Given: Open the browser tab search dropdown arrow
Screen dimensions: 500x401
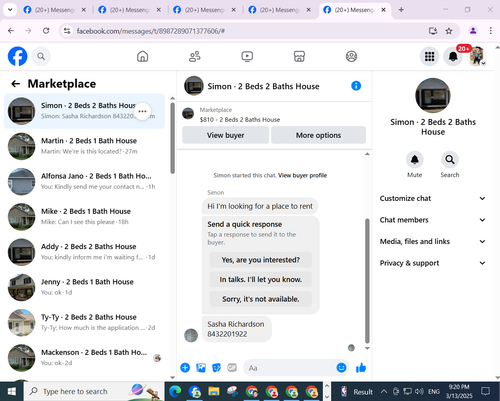Looking at the screenshot, I should [x=10, y=10].
